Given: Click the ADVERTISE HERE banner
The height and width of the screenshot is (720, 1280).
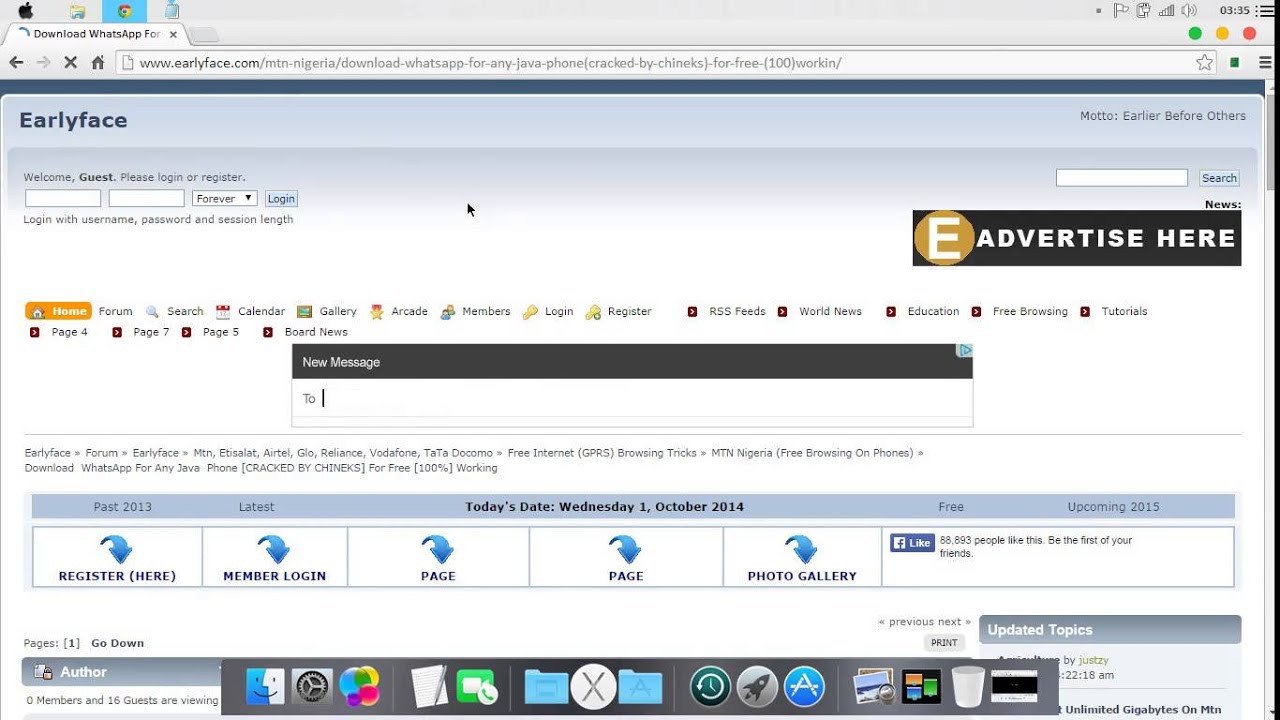Looking at the screenshot, I should coord(1077,238).
